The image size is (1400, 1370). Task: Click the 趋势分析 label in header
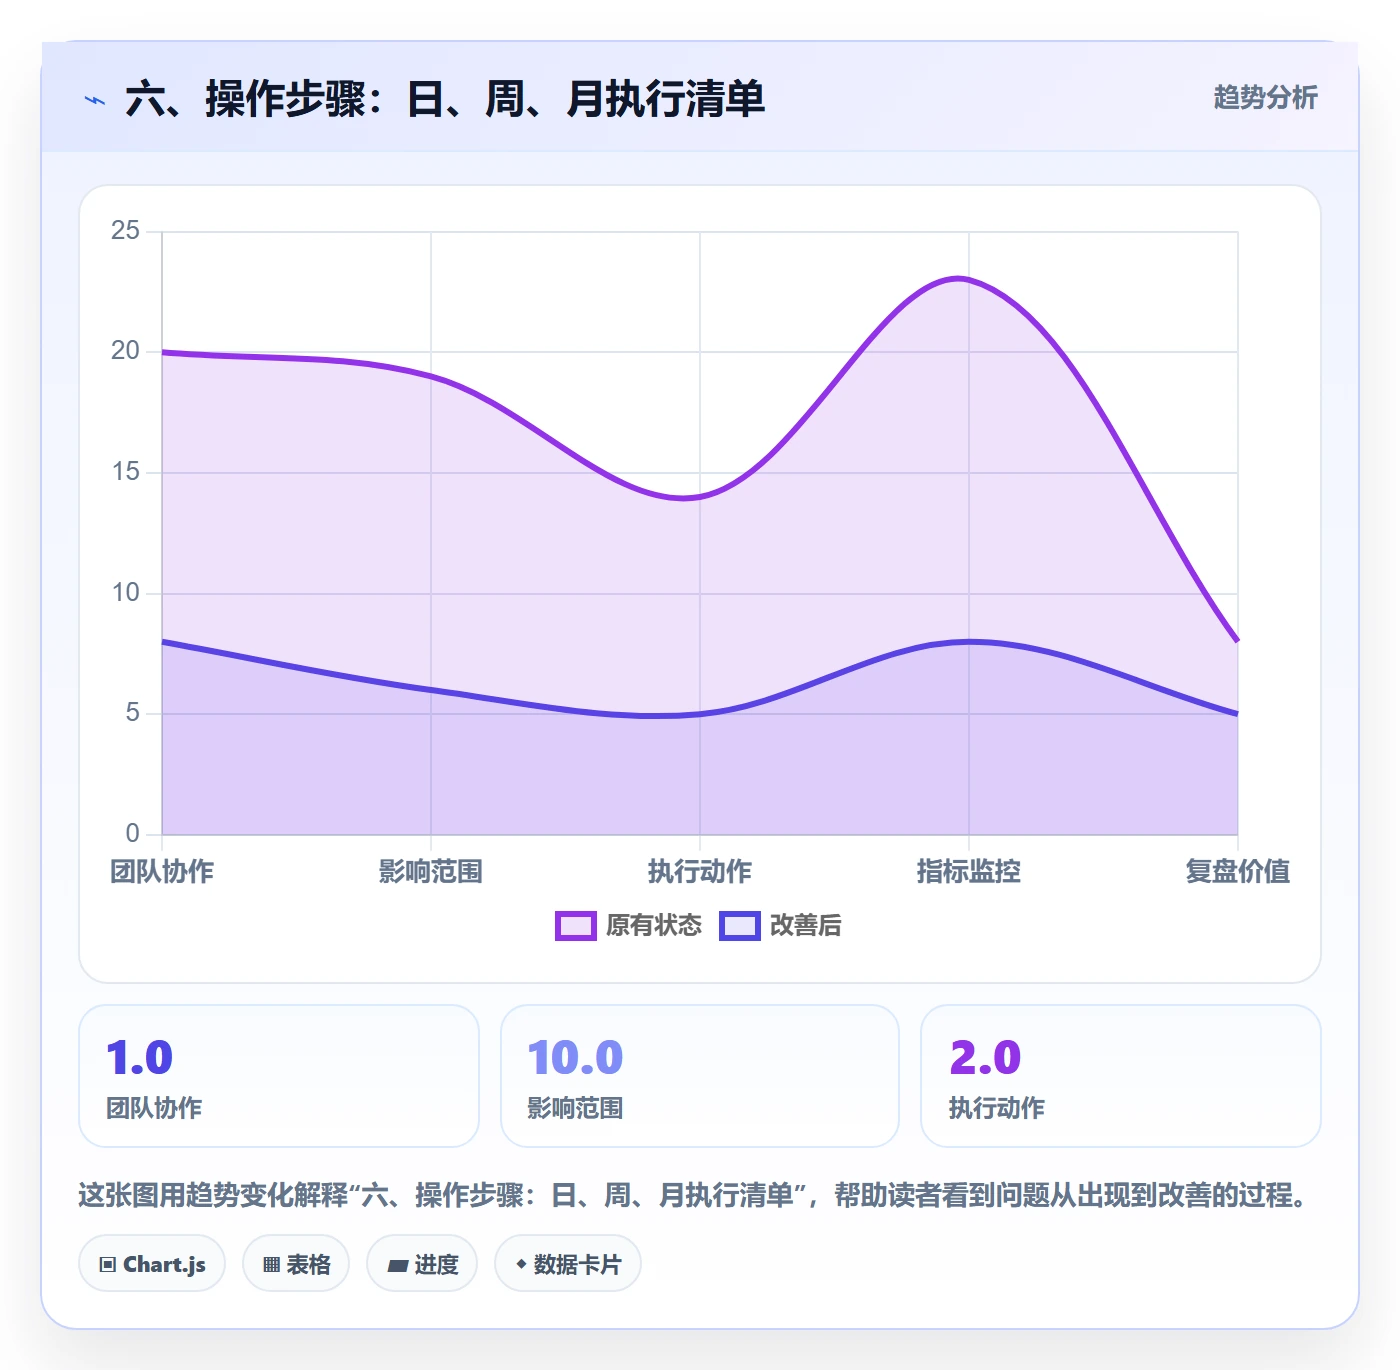(x=1265, y=97)
